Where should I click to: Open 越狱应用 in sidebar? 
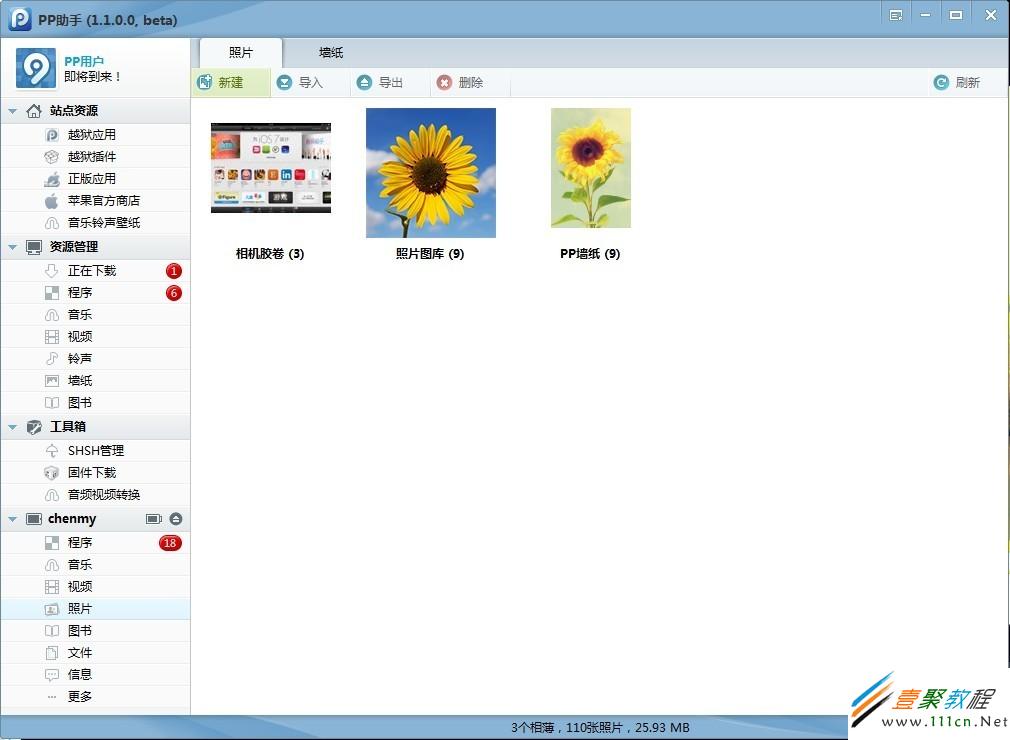(95, 135)
